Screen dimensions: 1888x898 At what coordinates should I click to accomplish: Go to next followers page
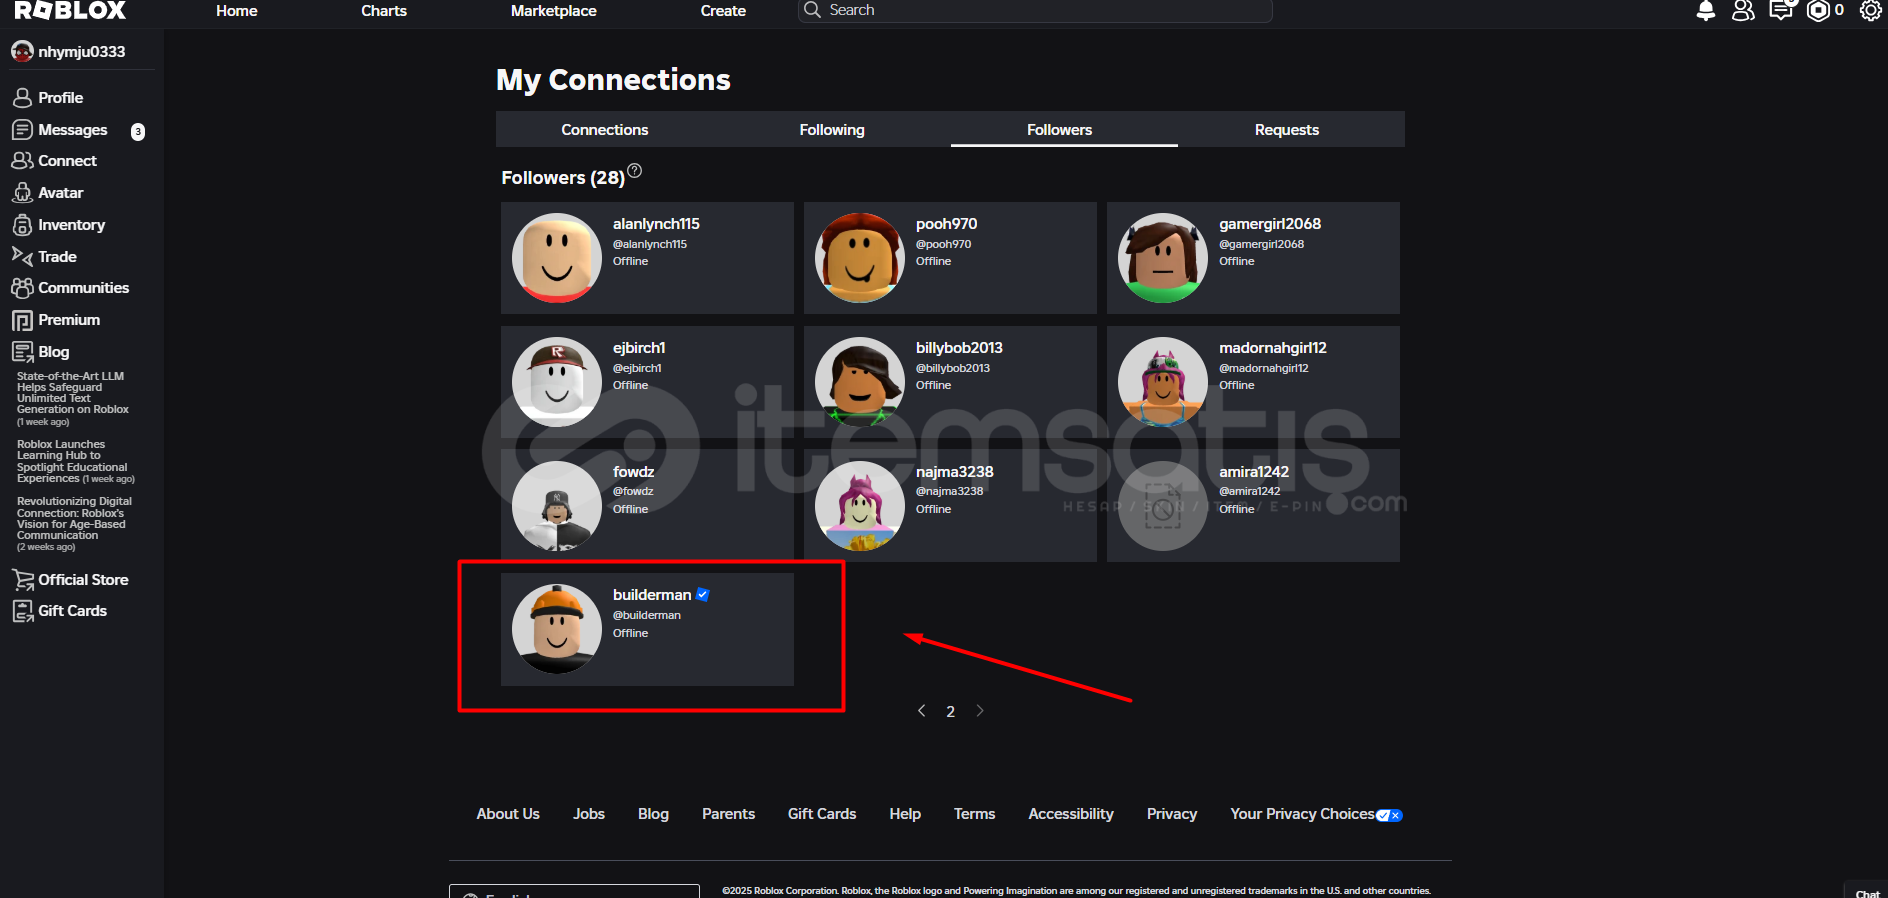(x=980, y=711)
